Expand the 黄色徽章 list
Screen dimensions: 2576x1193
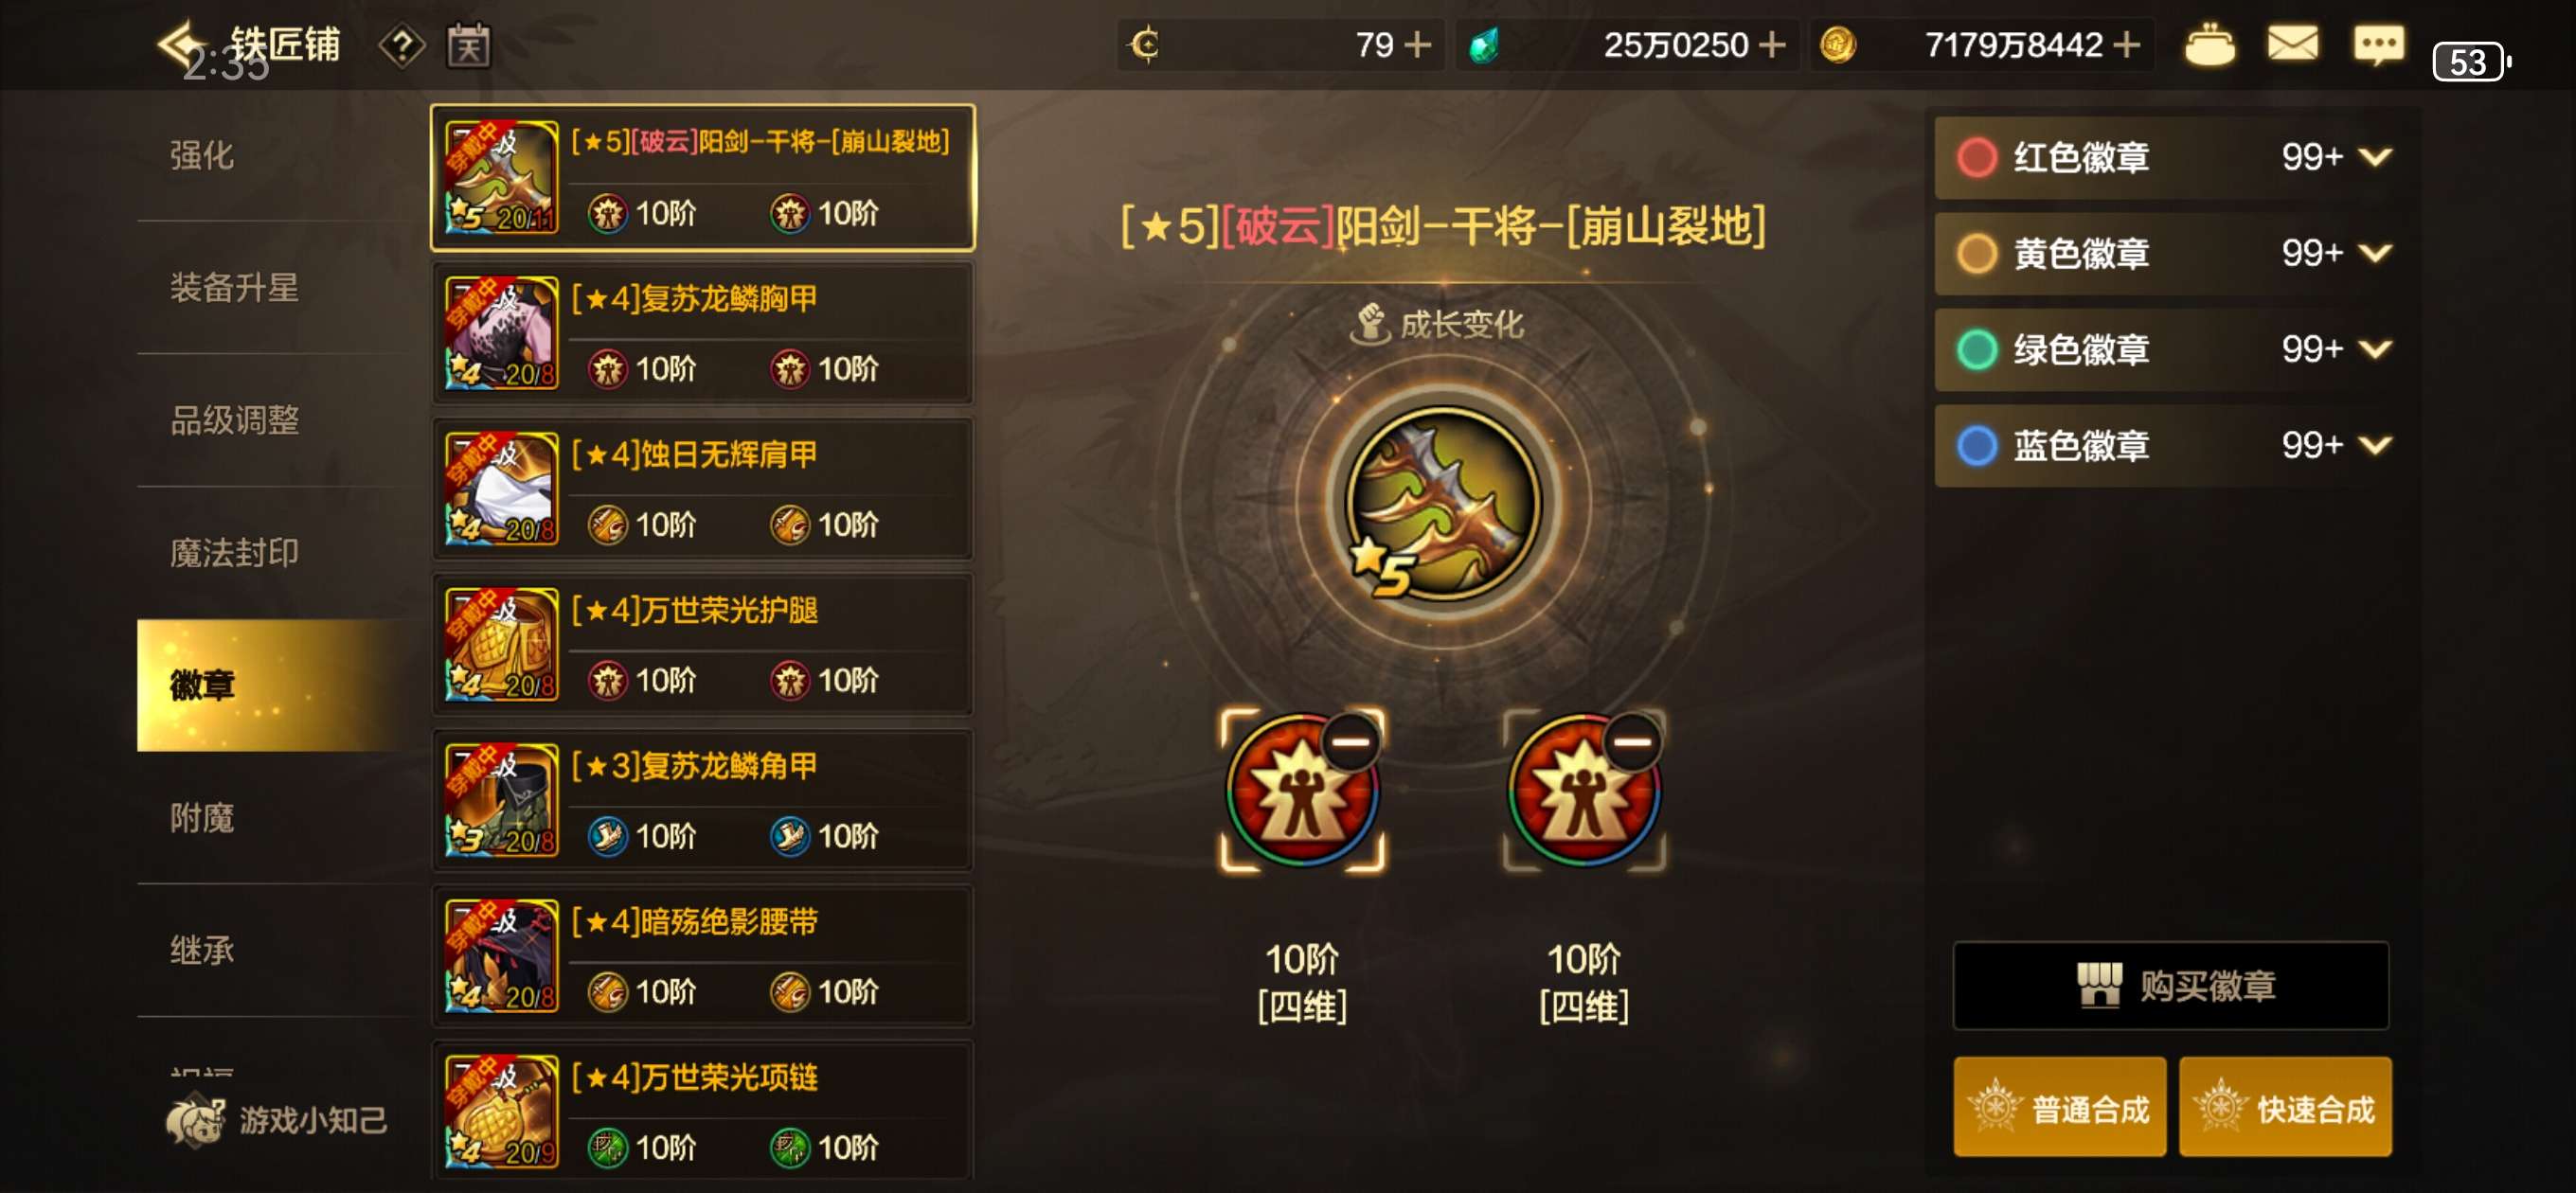(2374, 253)
